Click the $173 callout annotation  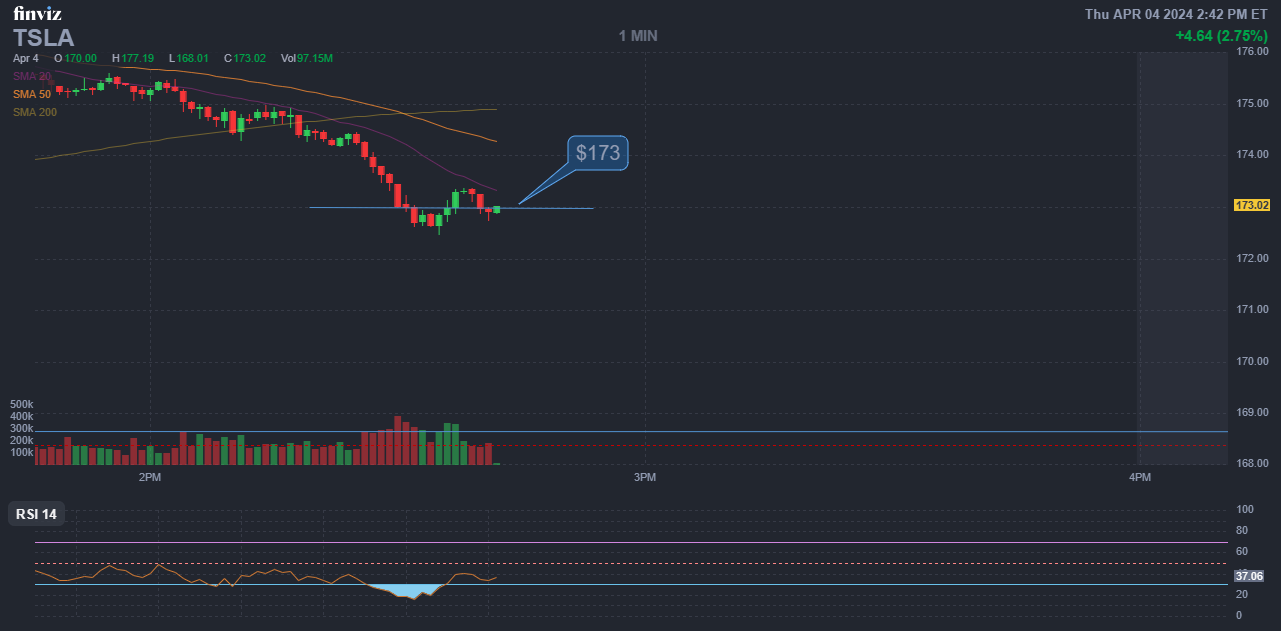598,153
